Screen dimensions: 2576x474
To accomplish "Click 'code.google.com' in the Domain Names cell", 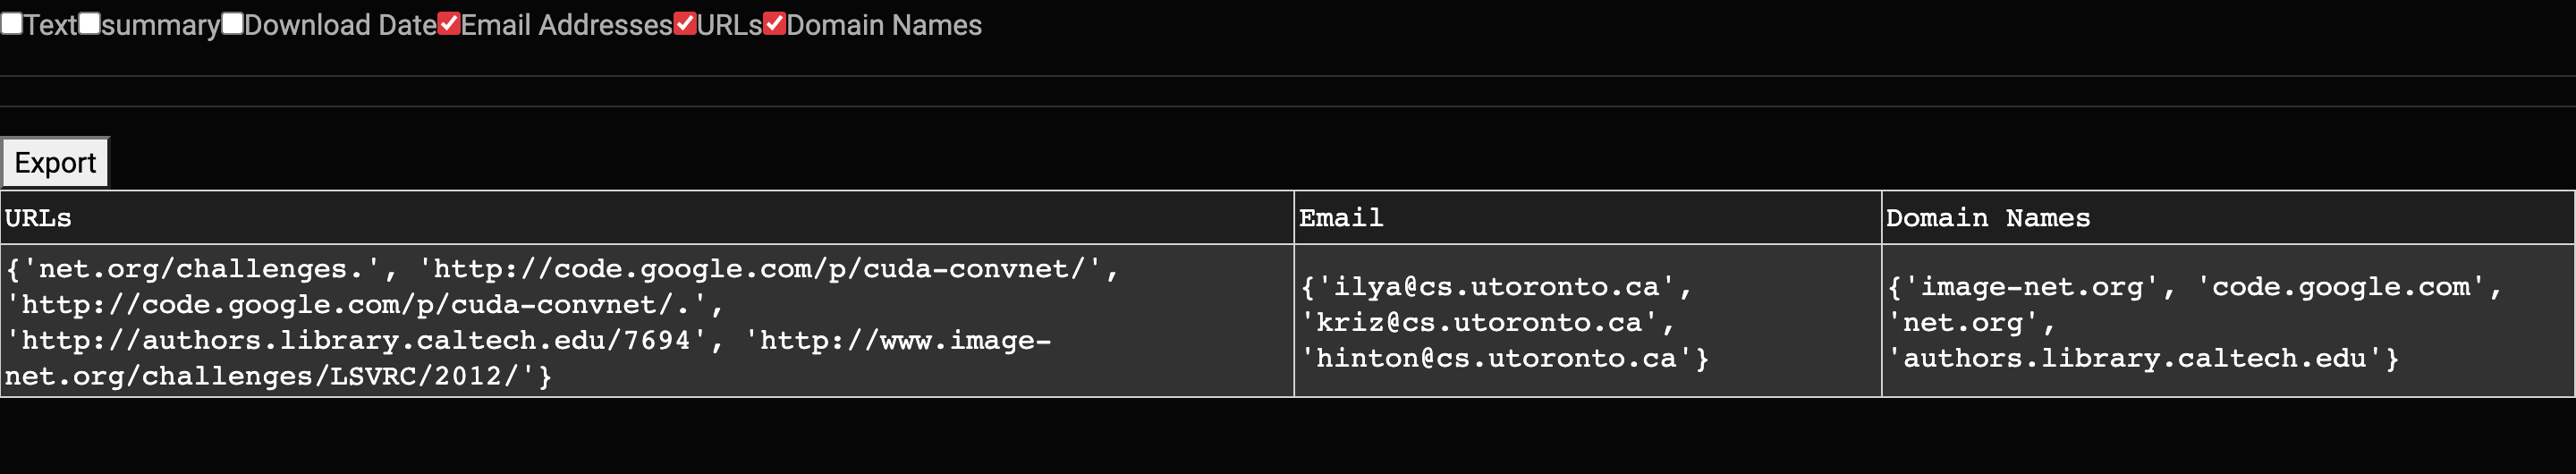I will point(2340,287).
